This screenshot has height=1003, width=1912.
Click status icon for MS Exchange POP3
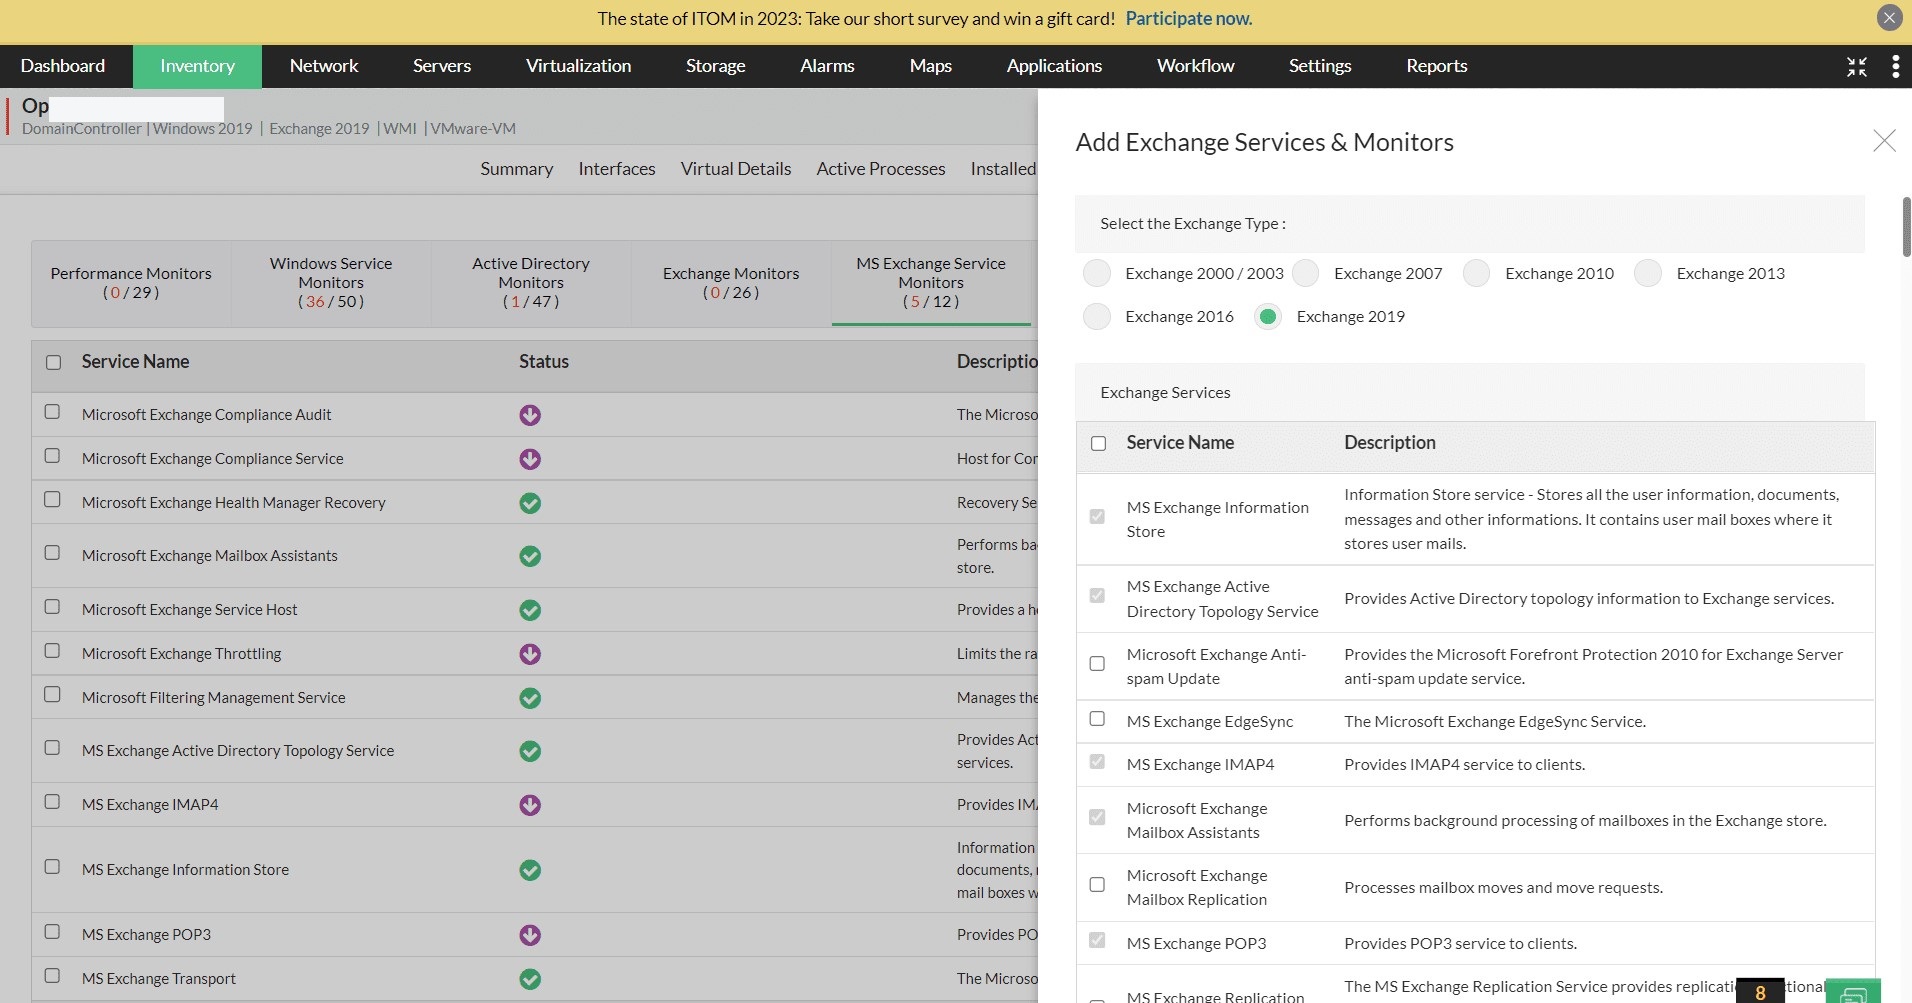530,935
